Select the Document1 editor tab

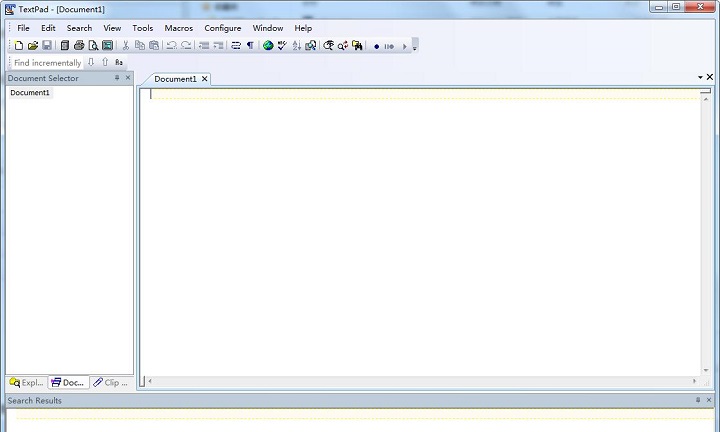(x=175, y=79)
